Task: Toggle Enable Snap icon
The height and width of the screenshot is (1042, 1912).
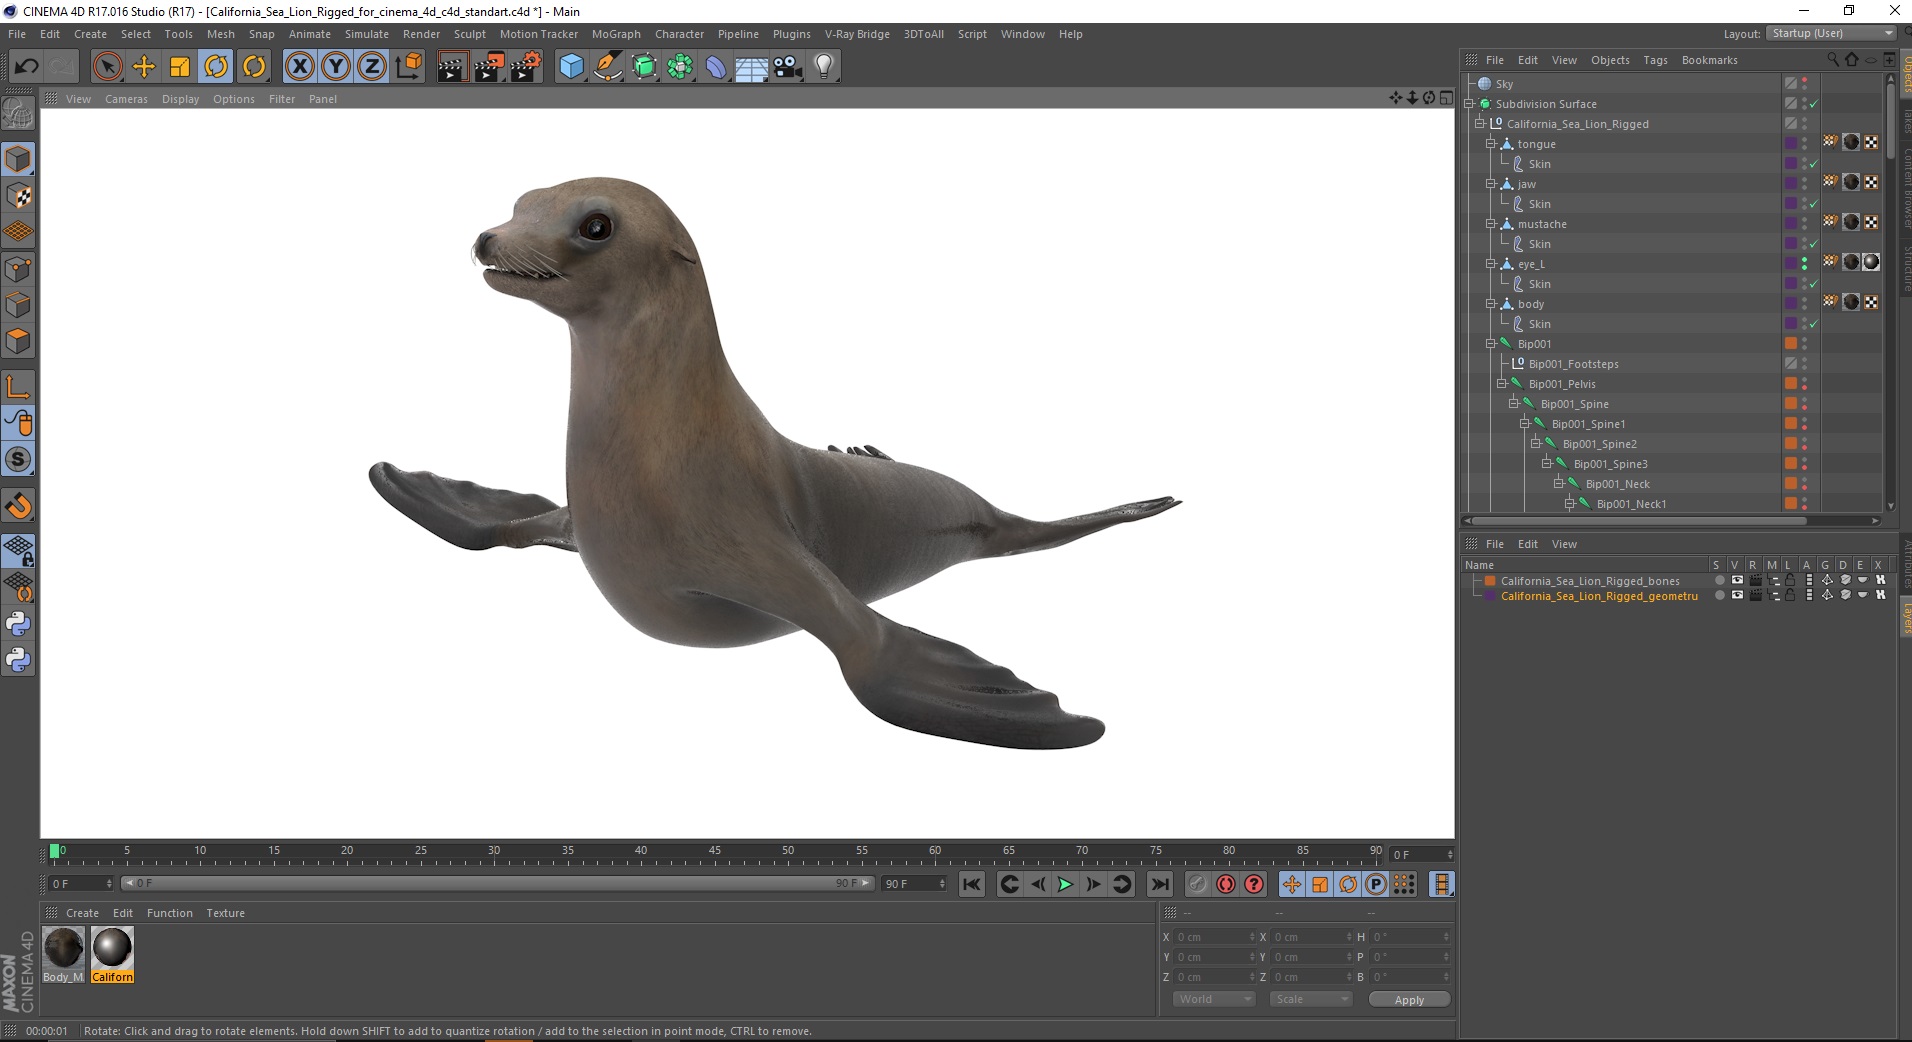Action: click(19, 506)
